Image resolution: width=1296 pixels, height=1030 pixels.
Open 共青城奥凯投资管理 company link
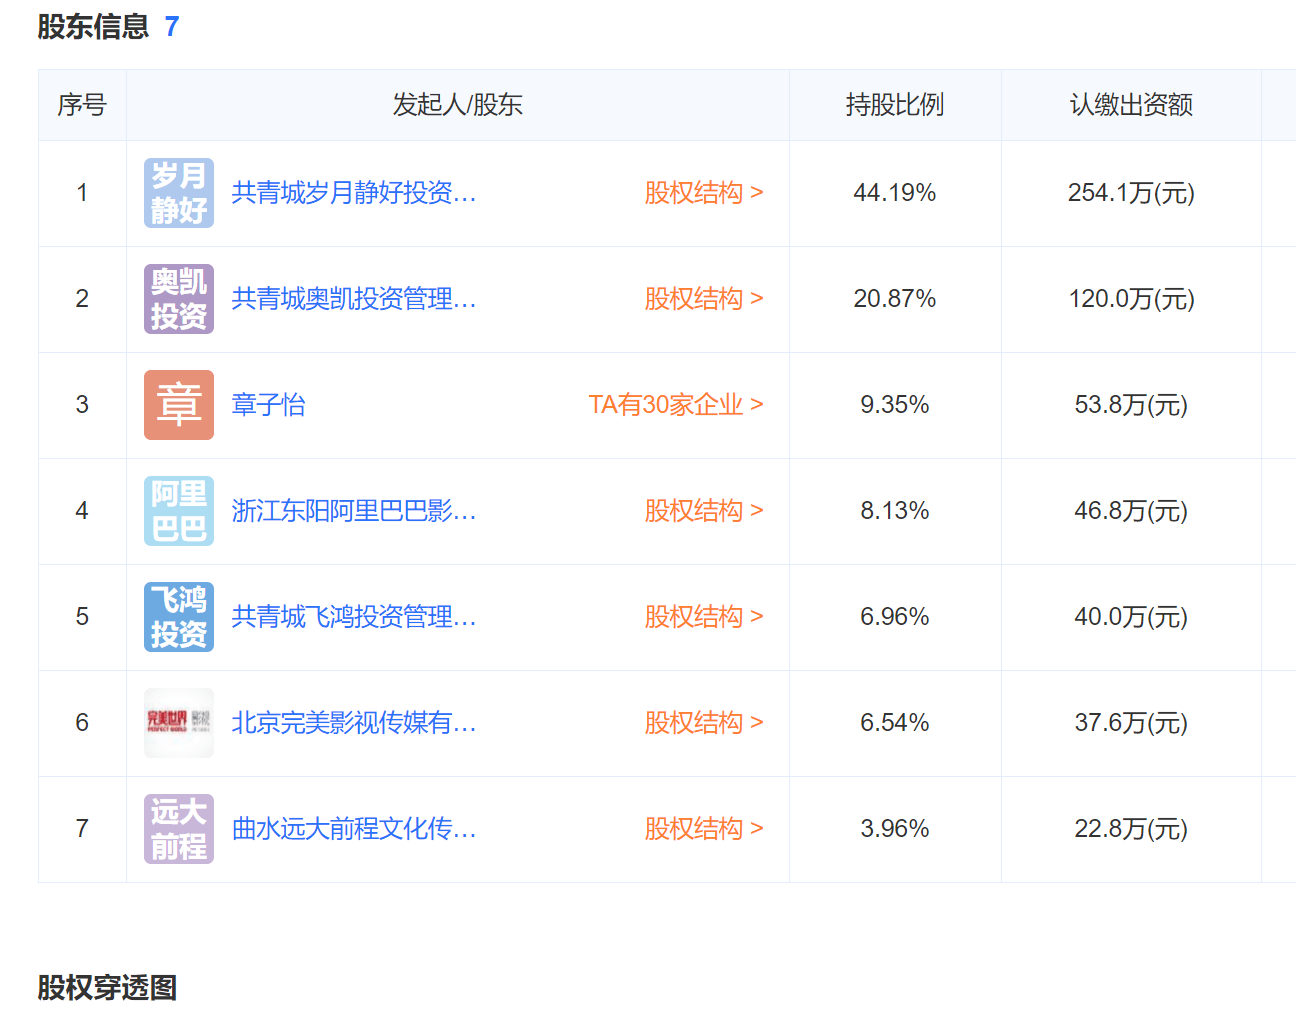click(354, 299)
